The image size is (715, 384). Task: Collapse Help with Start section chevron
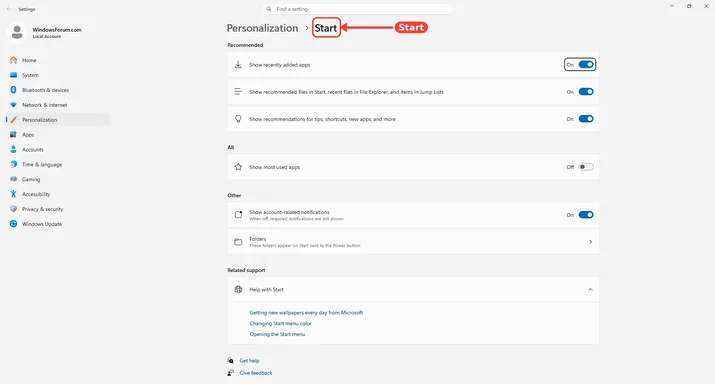point(591,289)
